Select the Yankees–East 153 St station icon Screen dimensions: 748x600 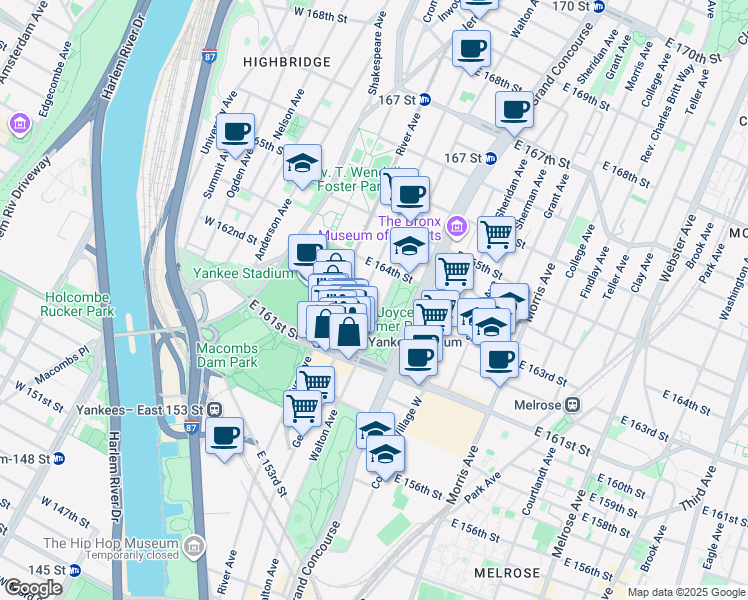click(x=215, y=410)
